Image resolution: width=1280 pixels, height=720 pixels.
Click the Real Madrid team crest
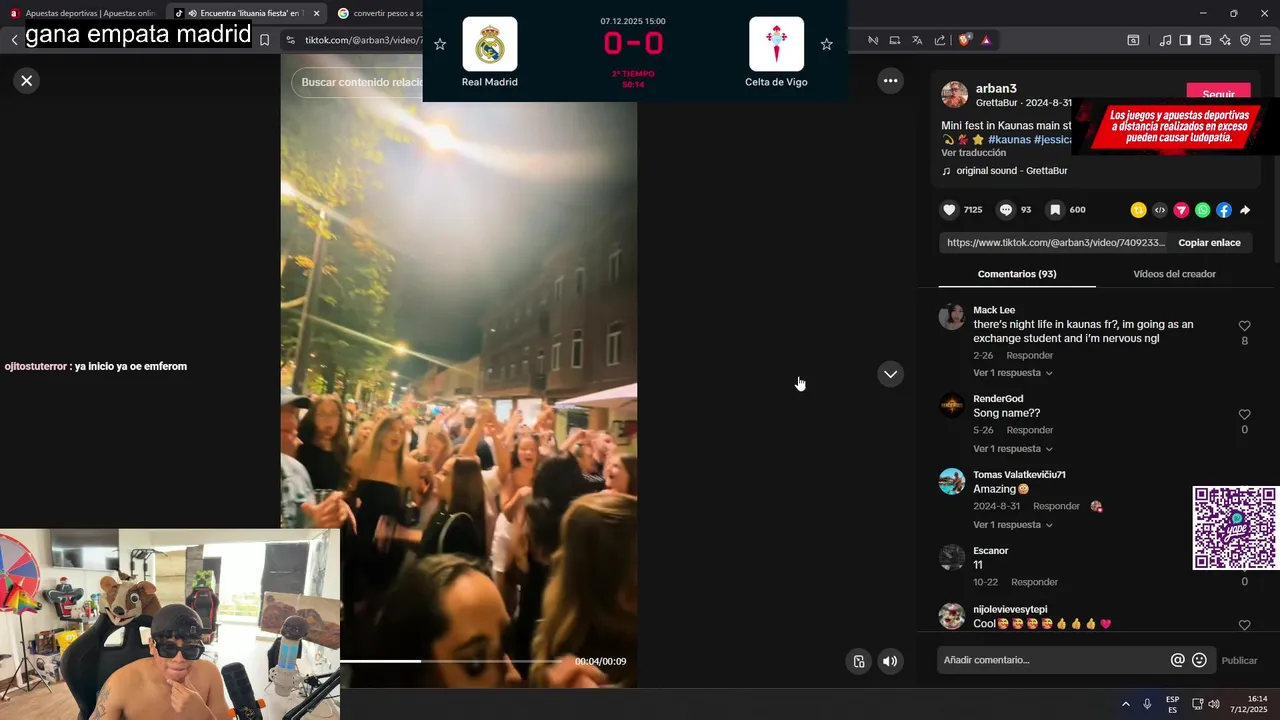coord(490,44)
